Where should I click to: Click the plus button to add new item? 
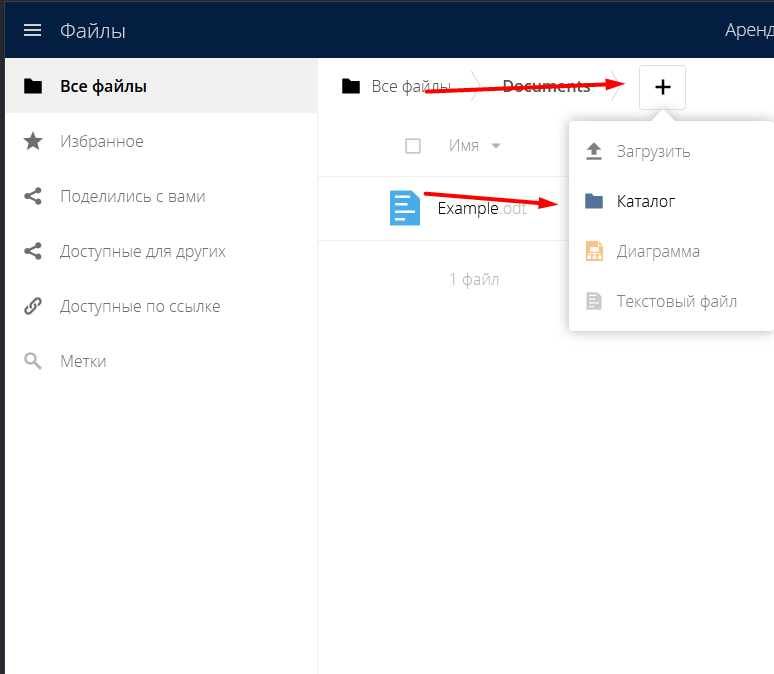pyautogui.click(x=662, y=87)
